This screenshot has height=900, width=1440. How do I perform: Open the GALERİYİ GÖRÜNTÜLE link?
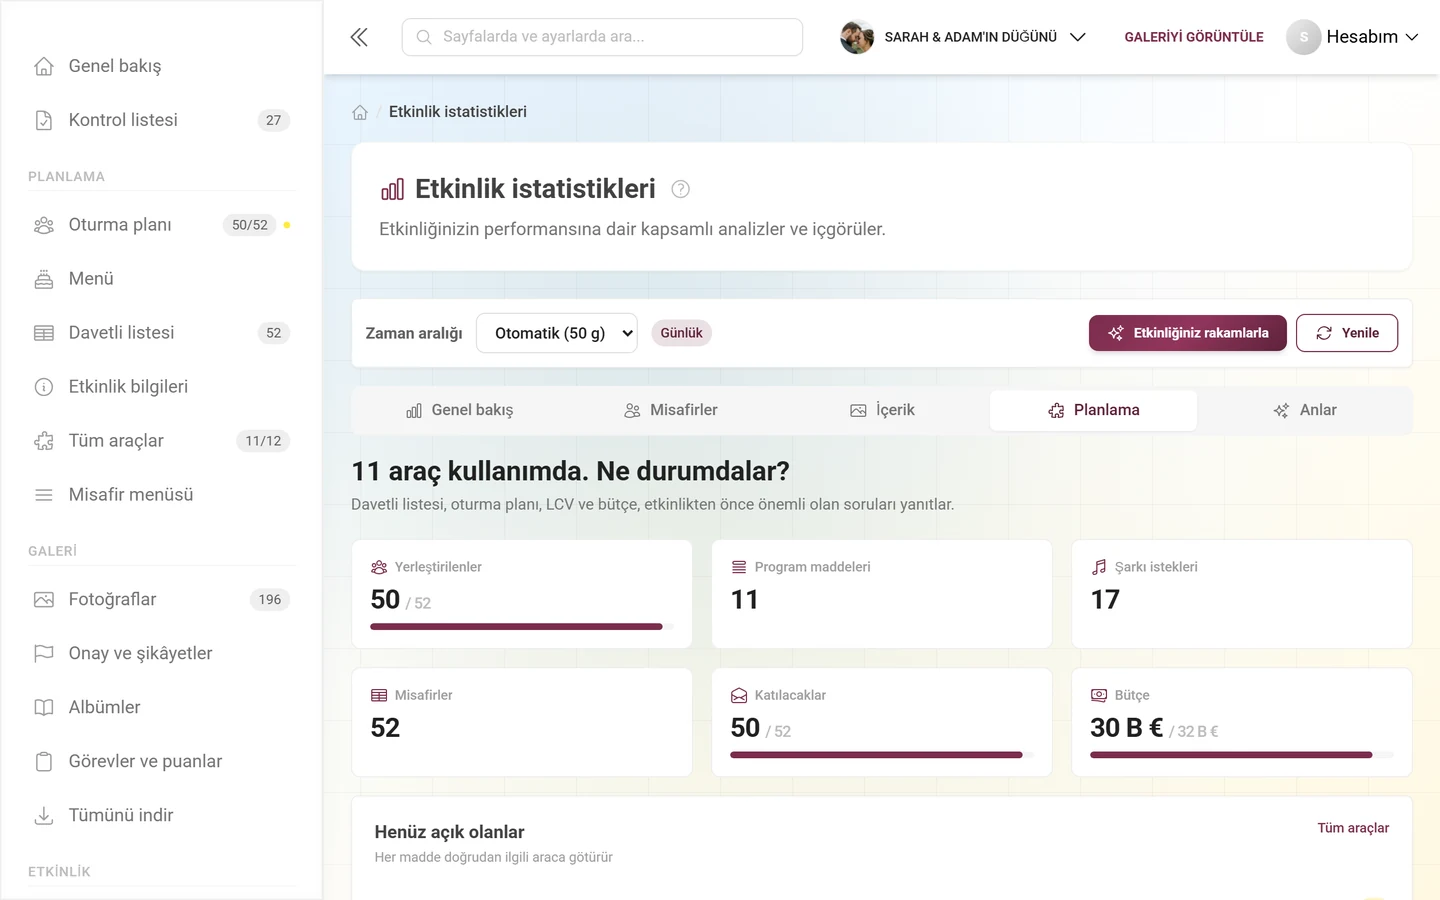1194,37
